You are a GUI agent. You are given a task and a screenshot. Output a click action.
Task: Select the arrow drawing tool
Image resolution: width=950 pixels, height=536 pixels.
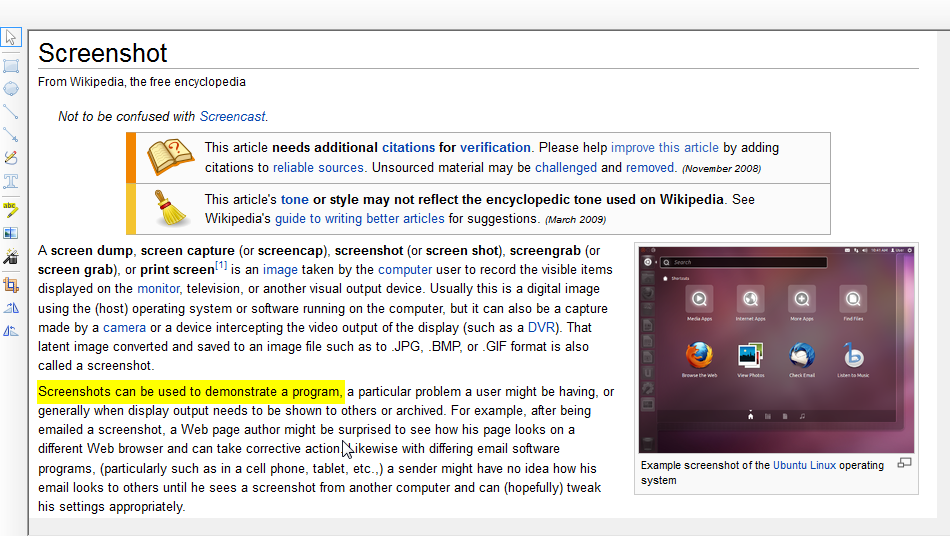coord(11,134)
